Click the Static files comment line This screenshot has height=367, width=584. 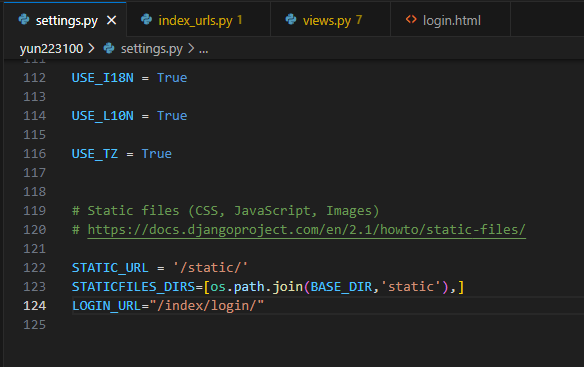[x=225, y=211]
